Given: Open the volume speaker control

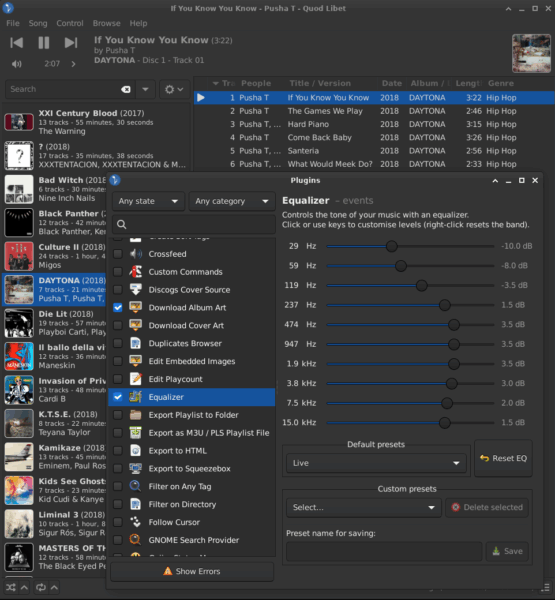Looking at the screenshot, I should click(x=16, y=64).
